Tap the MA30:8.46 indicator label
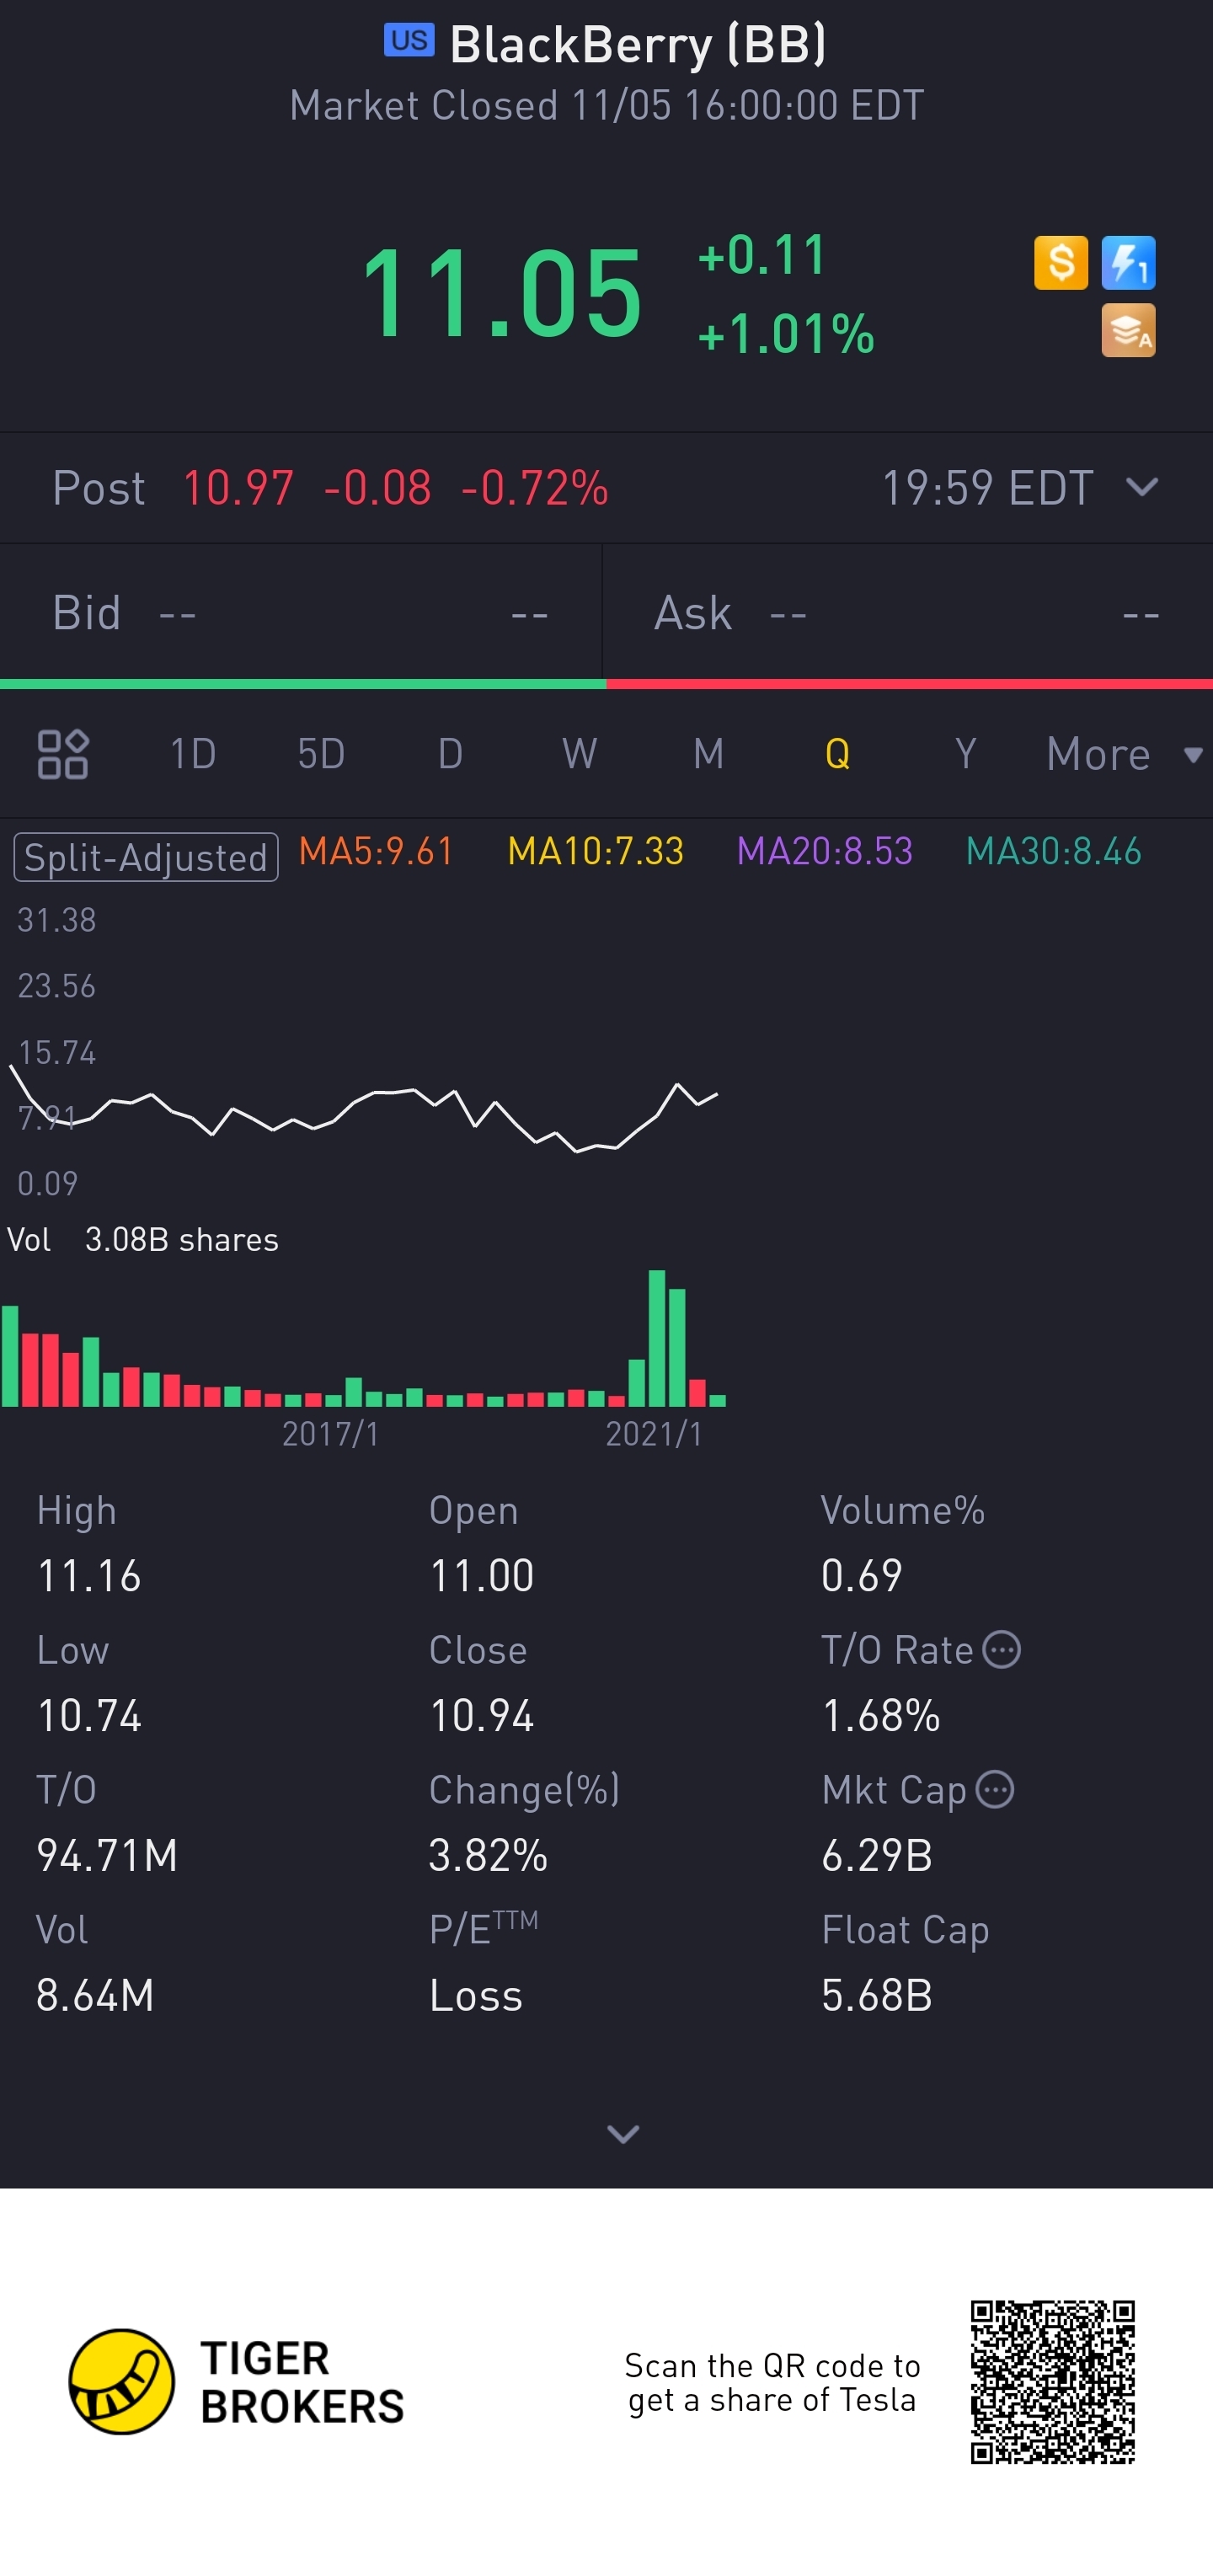This screenshot has height=2576, width=1213. coord(1053,852)
